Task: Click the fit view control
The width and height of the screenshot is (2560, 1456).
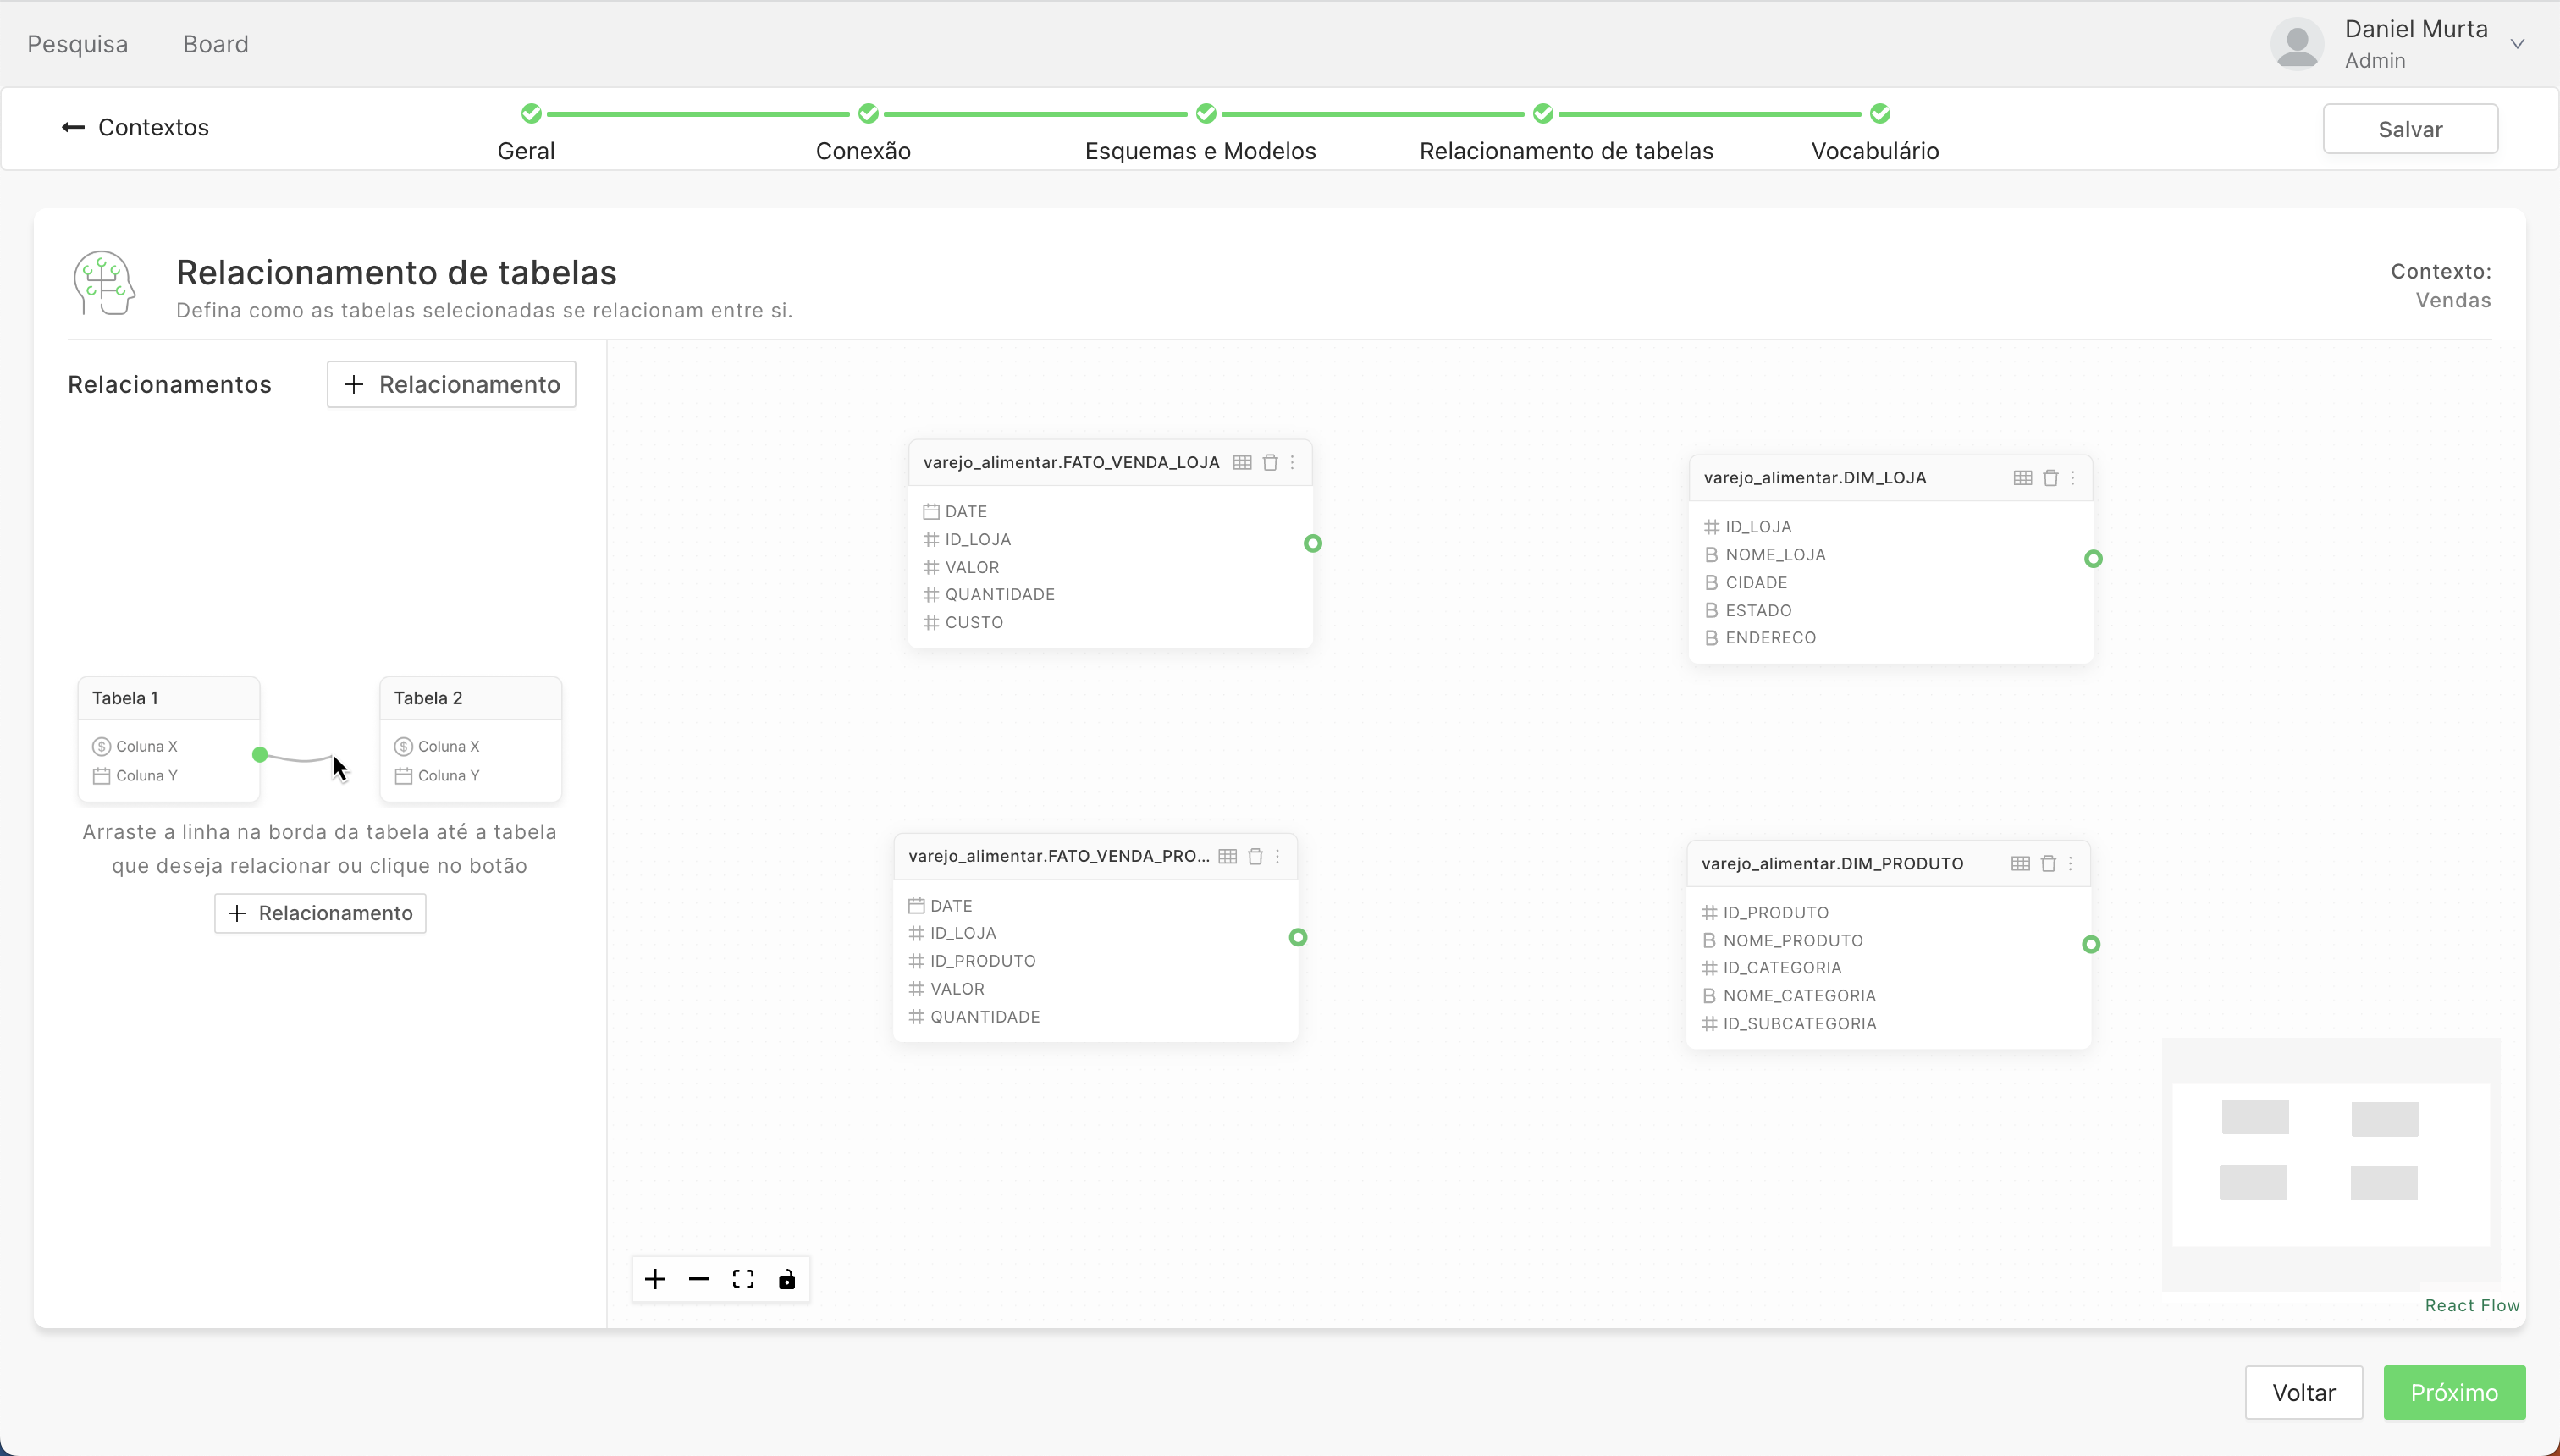Action: 743,1279
